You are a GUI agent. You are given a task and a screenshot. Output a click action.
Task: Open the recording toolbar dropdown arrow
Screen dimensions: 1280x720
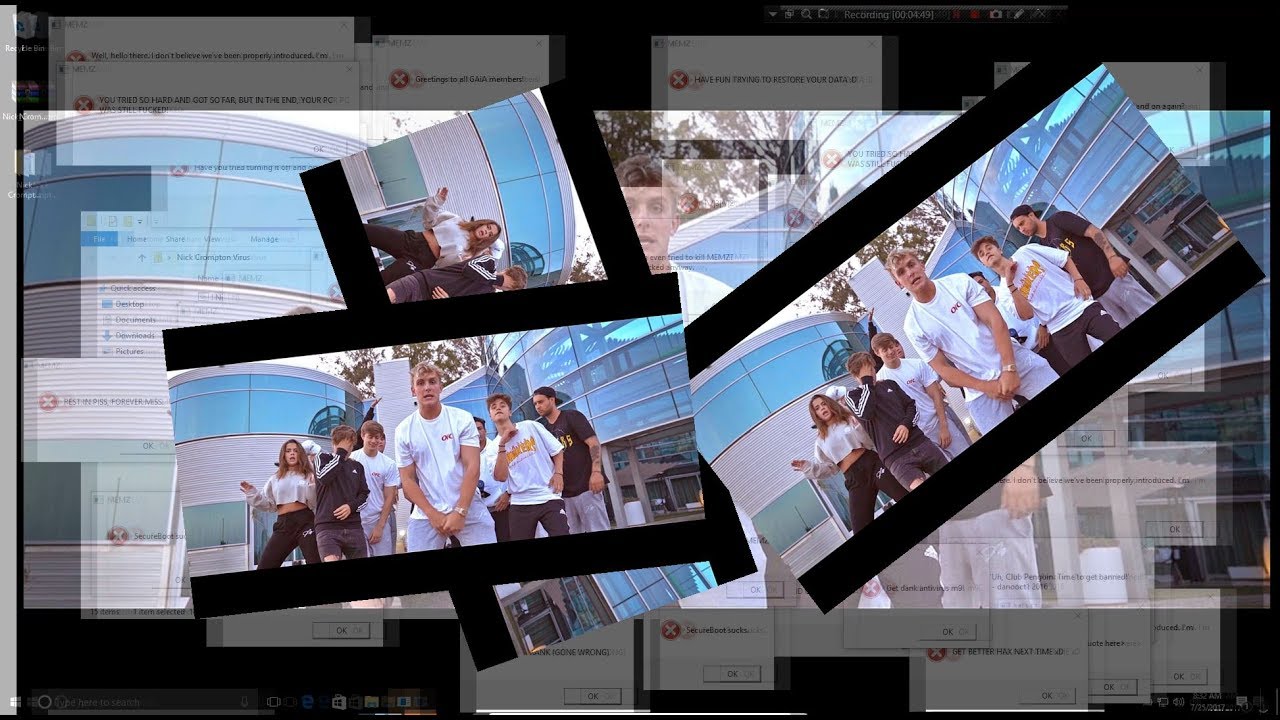[772, 14]
